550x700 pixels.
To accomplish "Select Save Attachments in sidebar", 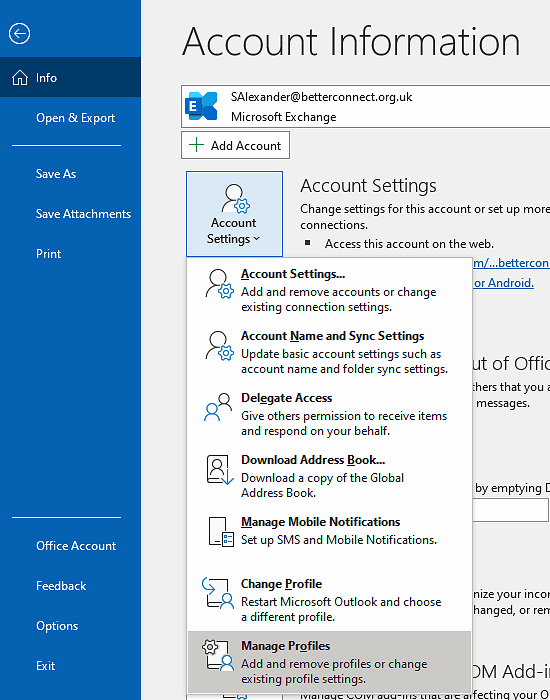I will pos(71,214).
